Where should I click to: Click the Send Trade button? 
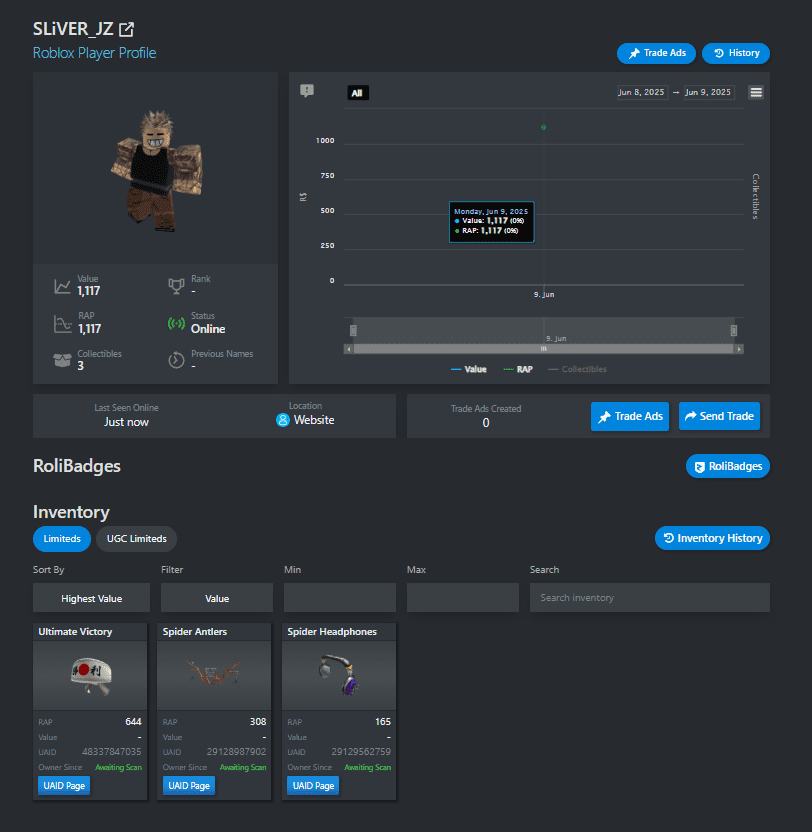click(720, 417)
